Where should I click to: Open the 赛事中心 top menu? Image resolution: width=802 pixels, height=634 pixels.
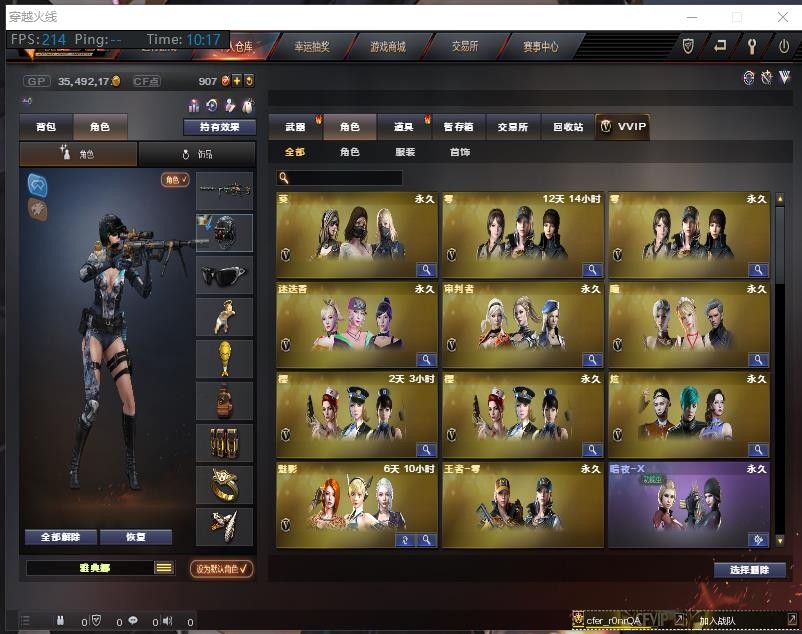pyautogui.click(x=541, y=47)
